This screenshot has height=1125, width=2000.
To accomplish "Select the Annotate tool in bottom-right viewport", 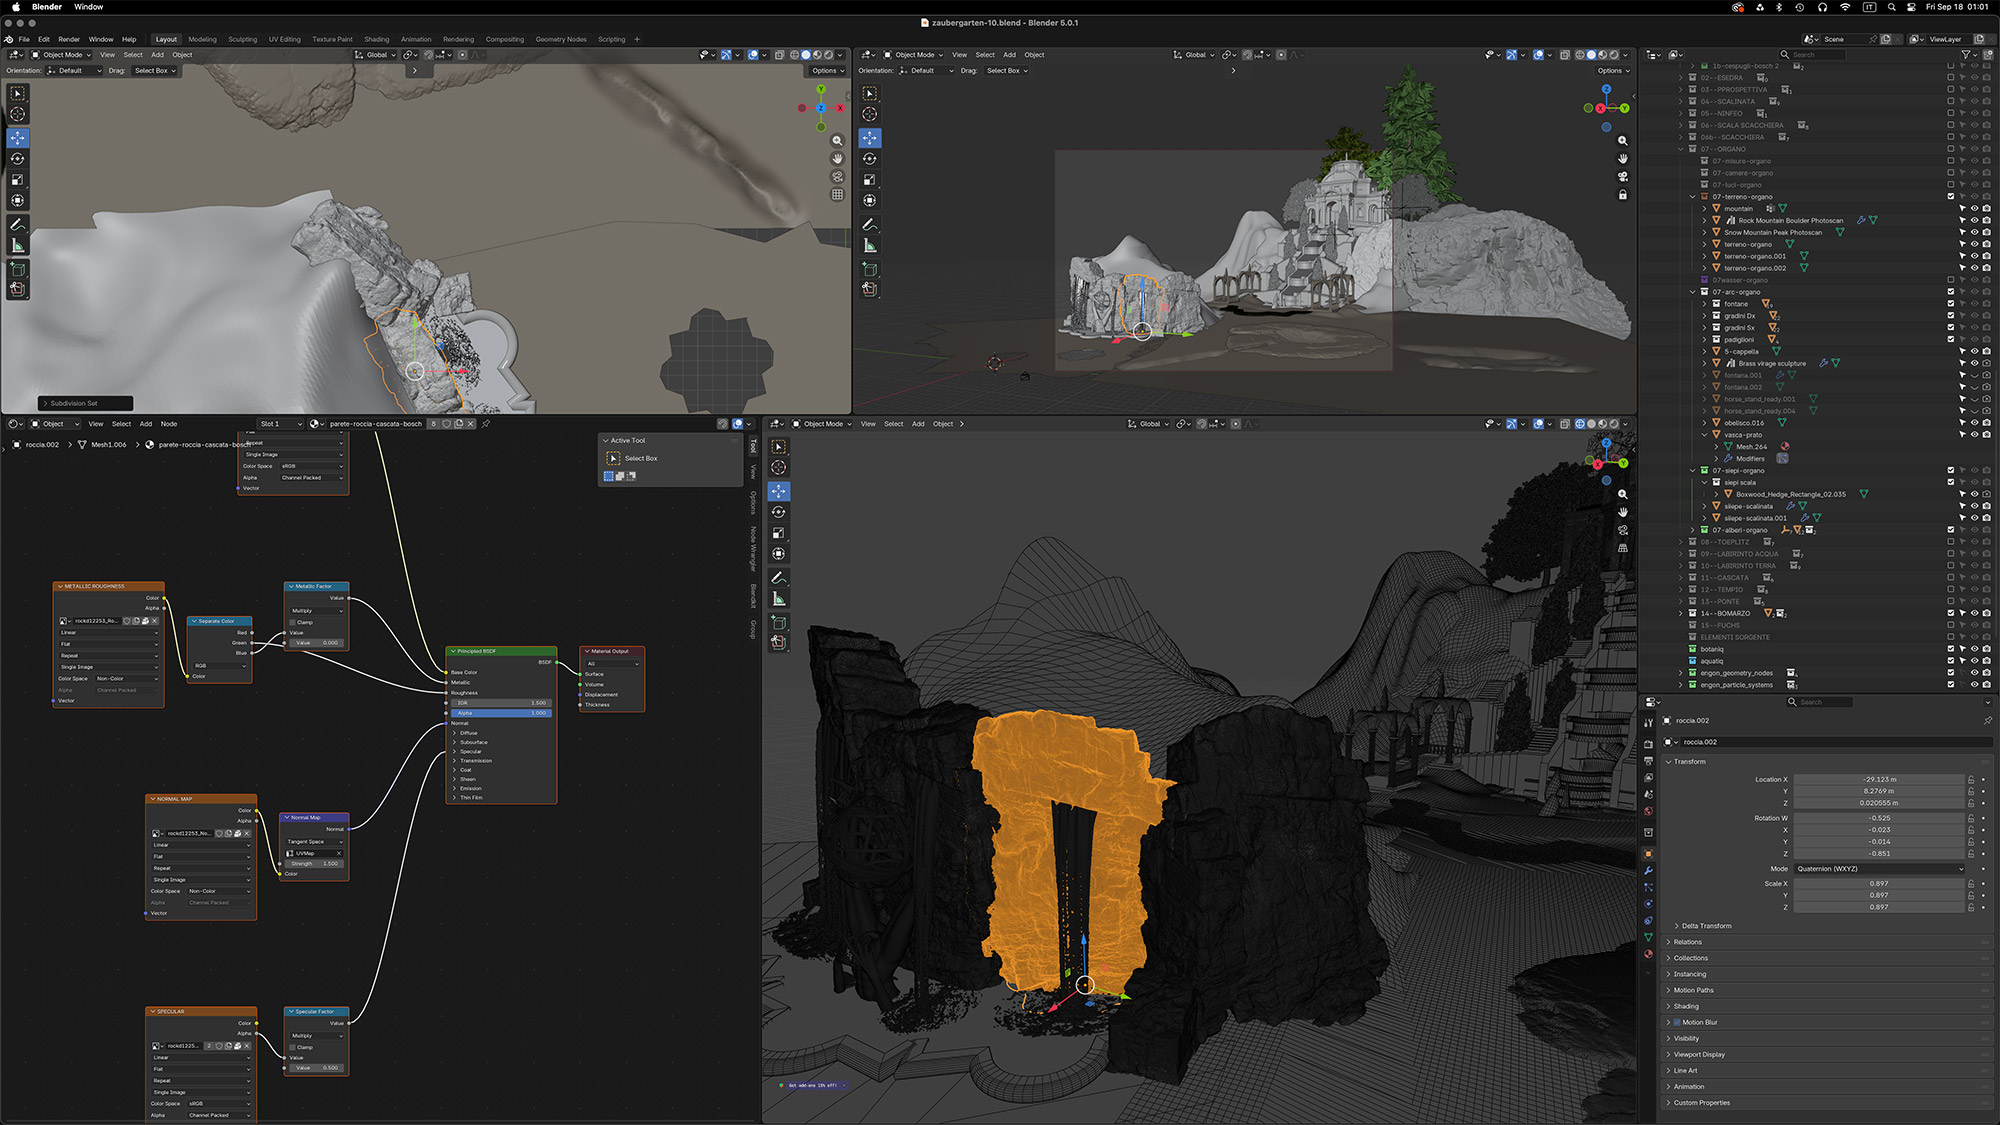I will click(779, 578).
